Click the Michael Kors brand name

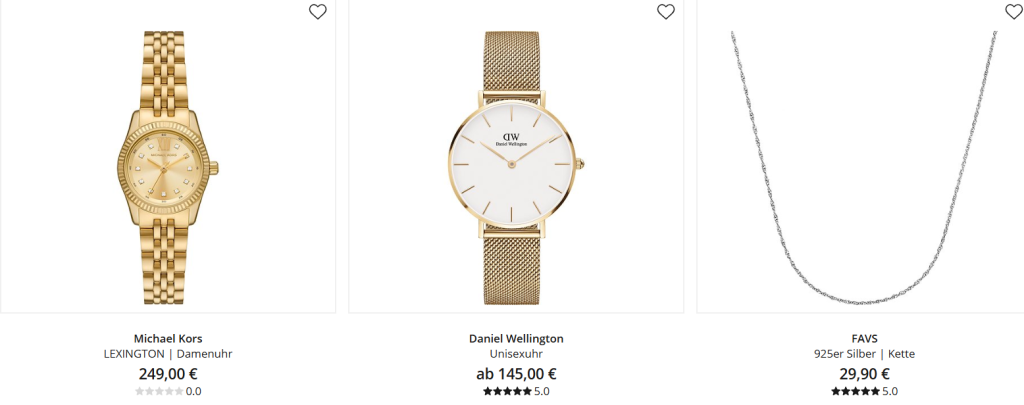click(x=168, y=338)
